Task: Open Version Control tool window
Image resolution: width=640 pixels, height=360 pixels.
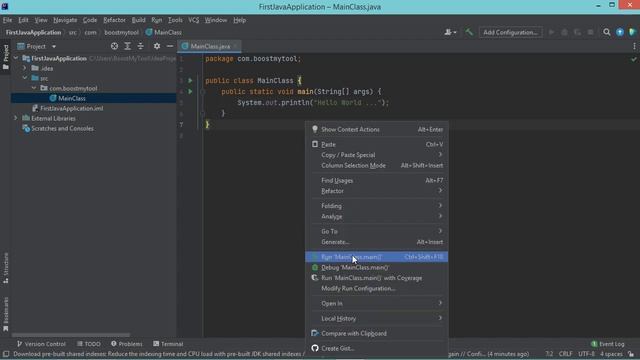Action: click(x=41, y=344)
